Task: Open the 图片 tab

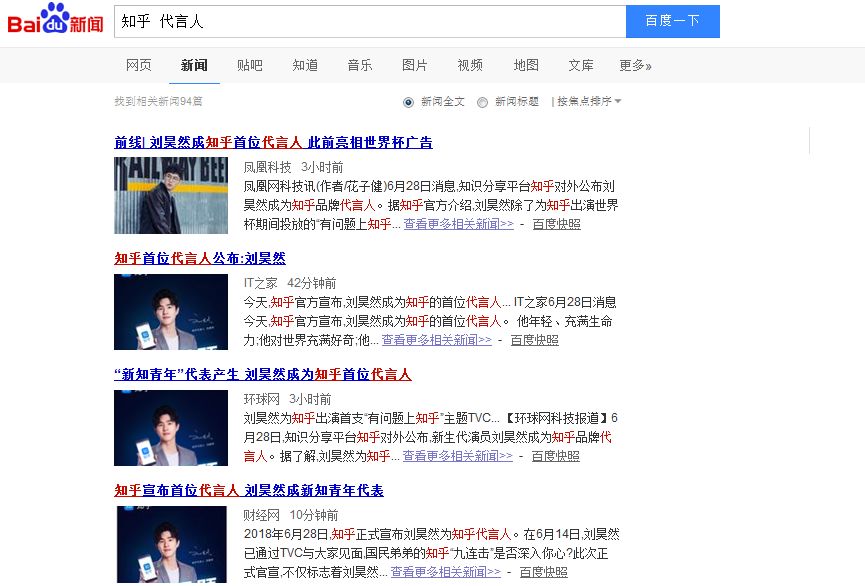Action: [x=414, y=65]
